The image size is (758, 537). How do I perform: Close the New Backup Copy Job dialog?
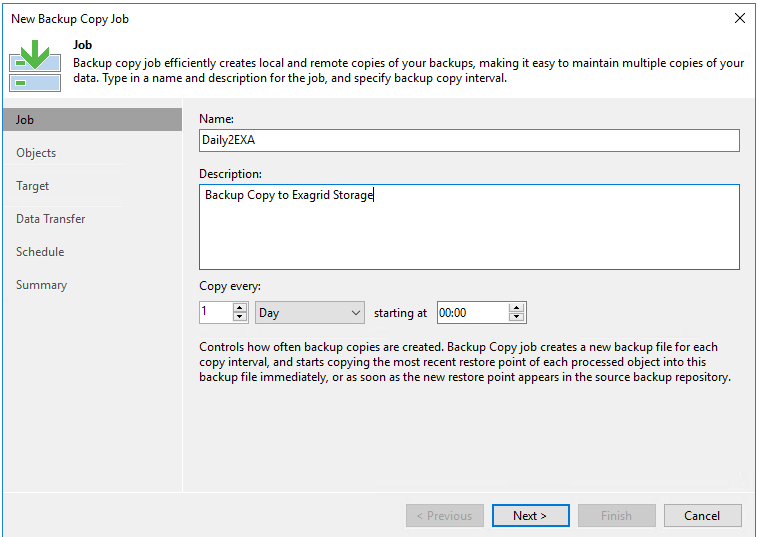pyautogui.click(x=740, y=18)
